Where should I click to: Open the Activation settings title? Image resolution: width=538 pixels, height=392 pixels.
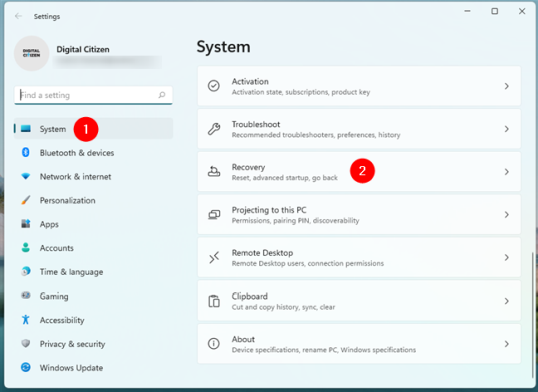[250, 81]
